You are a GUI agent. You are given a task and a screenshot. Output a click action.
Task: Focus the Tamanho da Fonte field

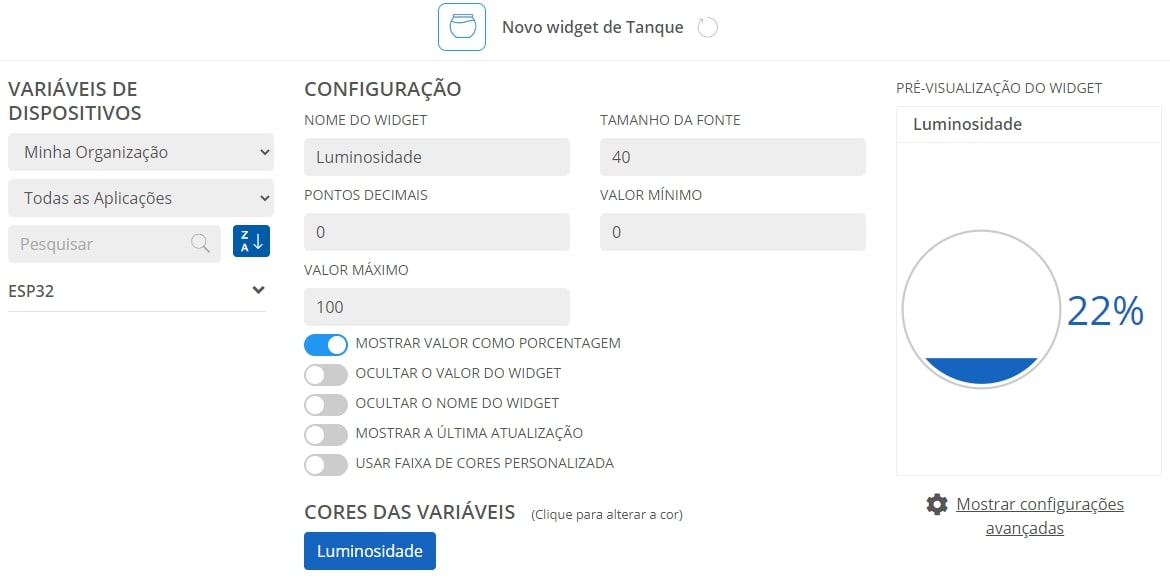click(733, 157)
